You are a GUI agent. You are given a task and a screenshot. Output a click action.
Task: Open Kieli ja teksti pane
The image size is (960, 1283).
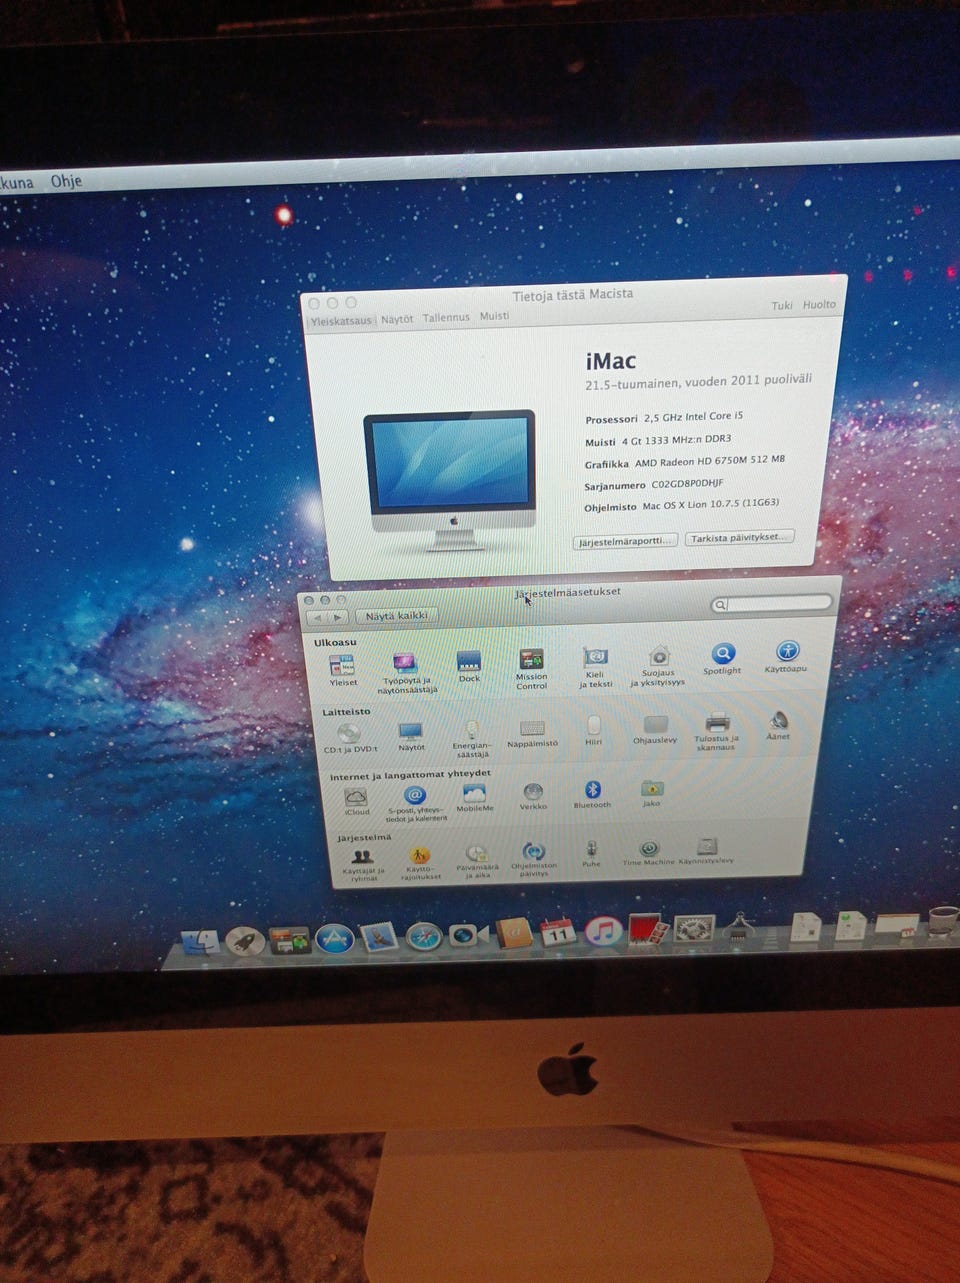click(596, 667)
